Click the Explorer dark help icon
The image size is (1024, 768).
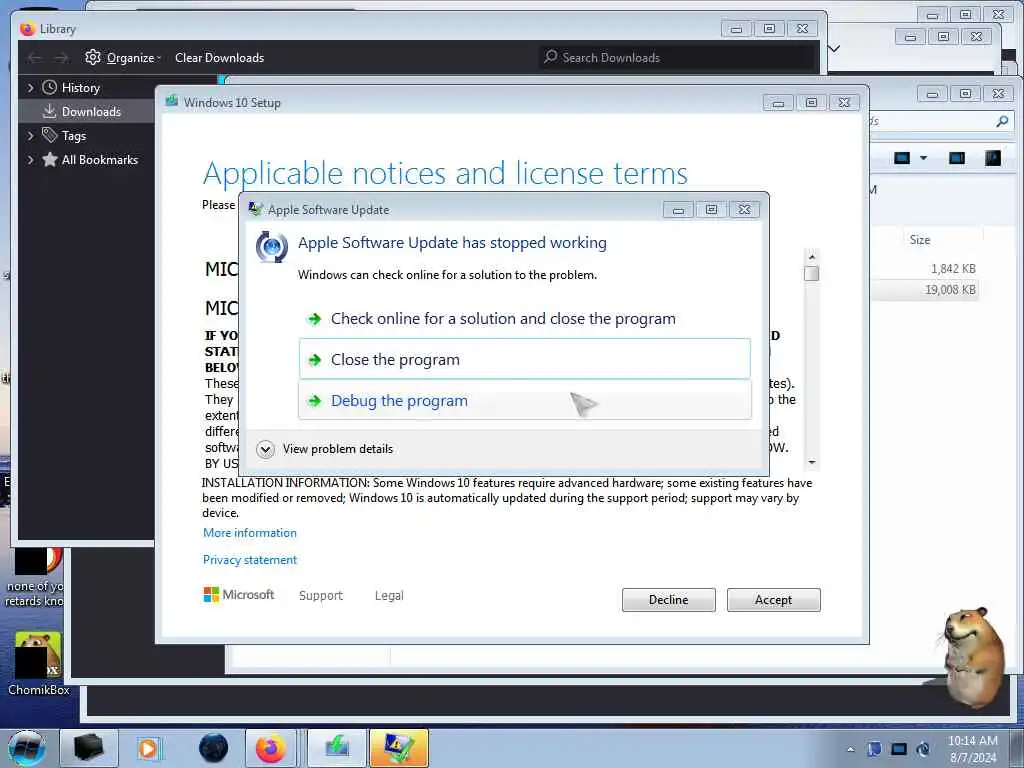click(x=993, y=158)
